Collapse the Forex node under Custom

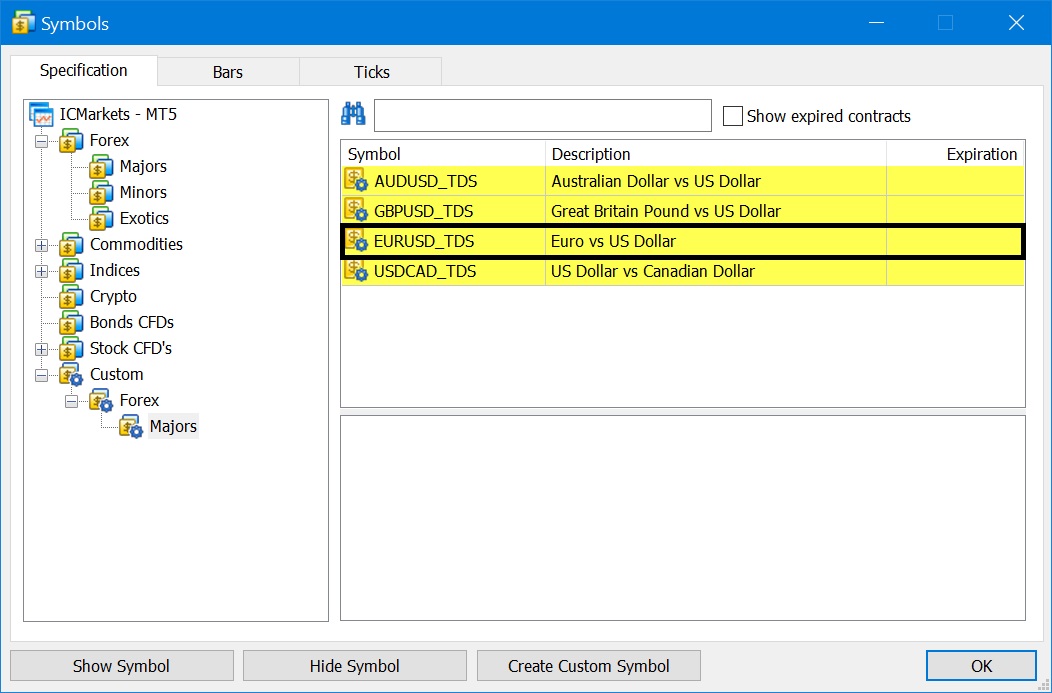[71, 401]
